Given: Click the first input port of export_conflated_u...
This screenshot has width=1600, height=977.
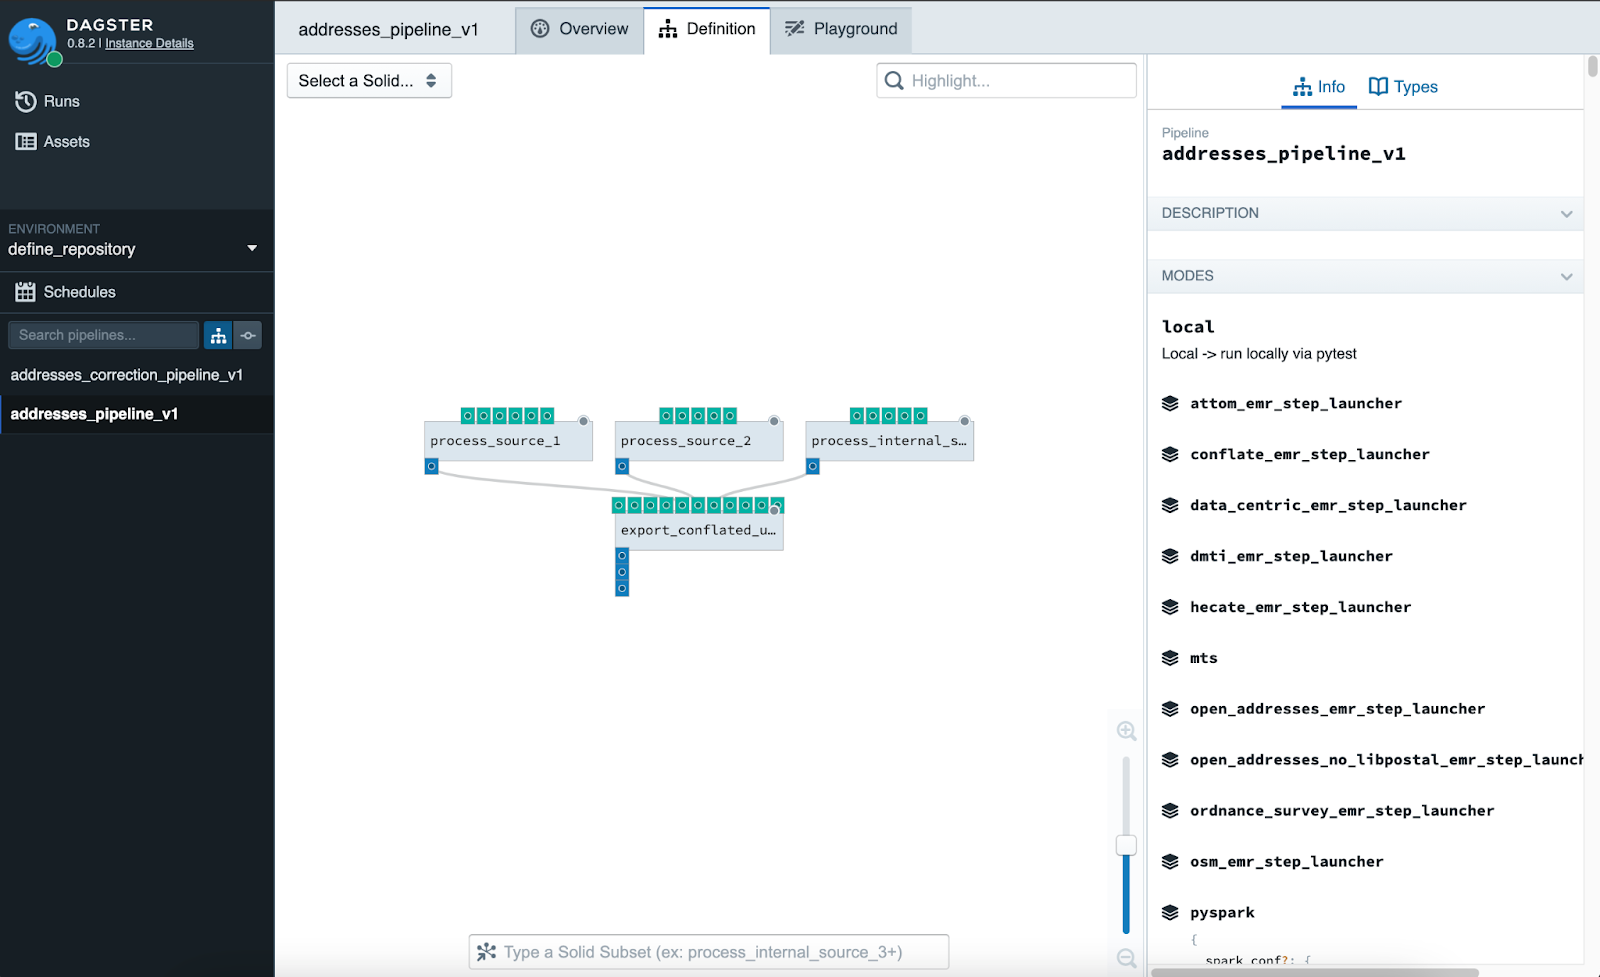Looking at the screenshot, I should [x=619, y=505].
